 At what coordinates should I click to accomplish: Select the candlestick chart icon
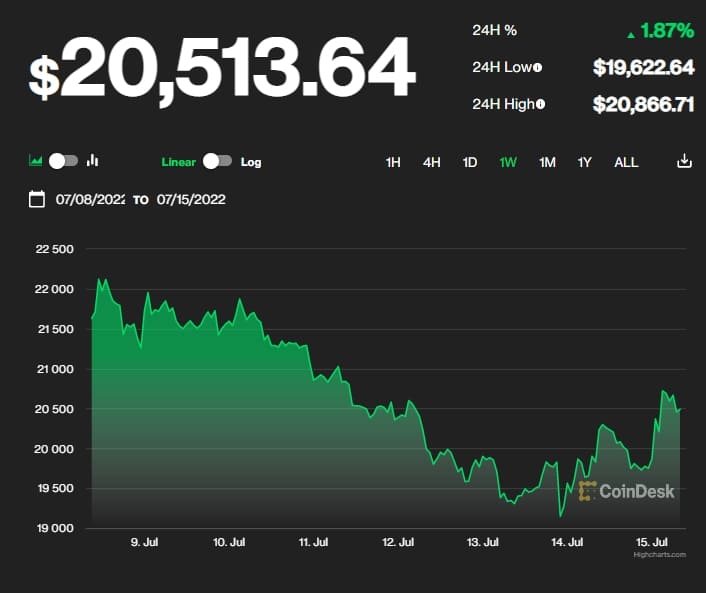click(93, 160)
